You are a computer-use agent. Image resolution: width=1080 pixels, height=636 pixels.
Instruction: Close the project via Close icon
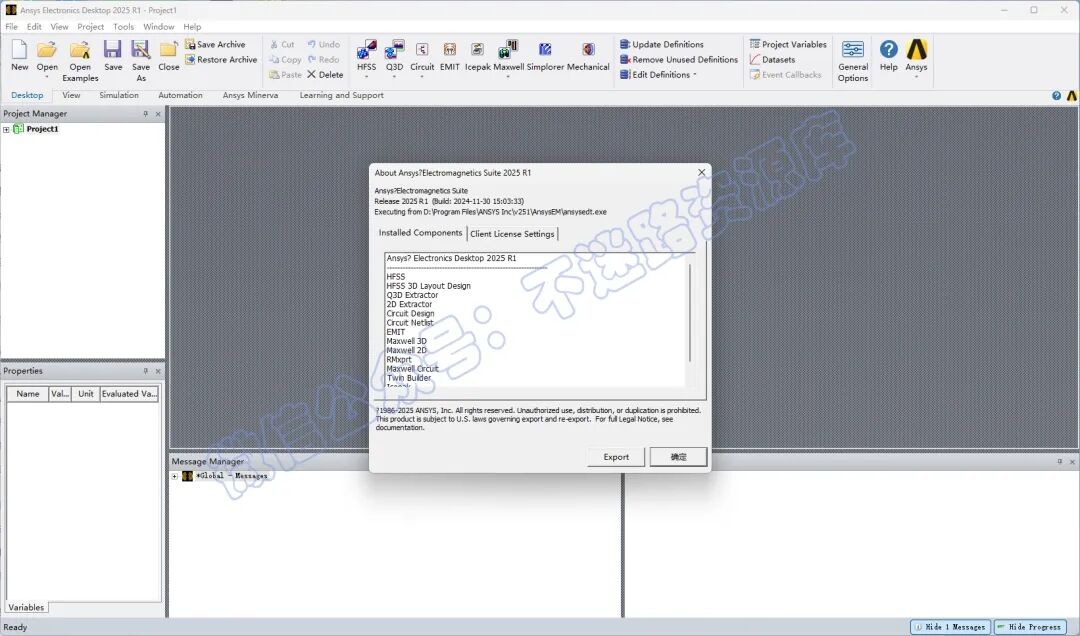[x=168, y=55]
